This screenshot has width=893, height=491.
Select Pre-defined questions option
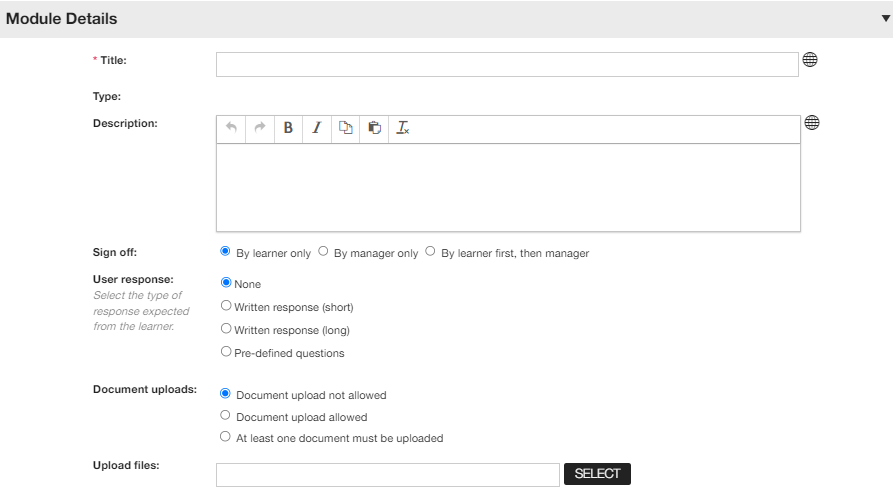(226, 351)
